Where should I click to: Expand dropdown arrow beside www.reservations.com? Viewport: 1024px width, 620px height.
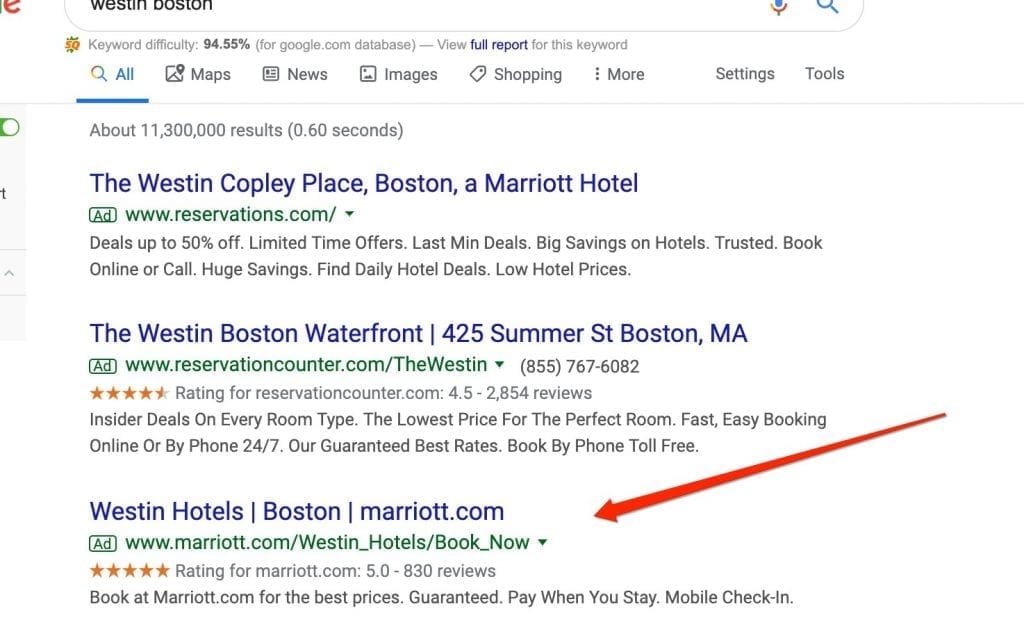pyautogui.click(x=349, y=214)
